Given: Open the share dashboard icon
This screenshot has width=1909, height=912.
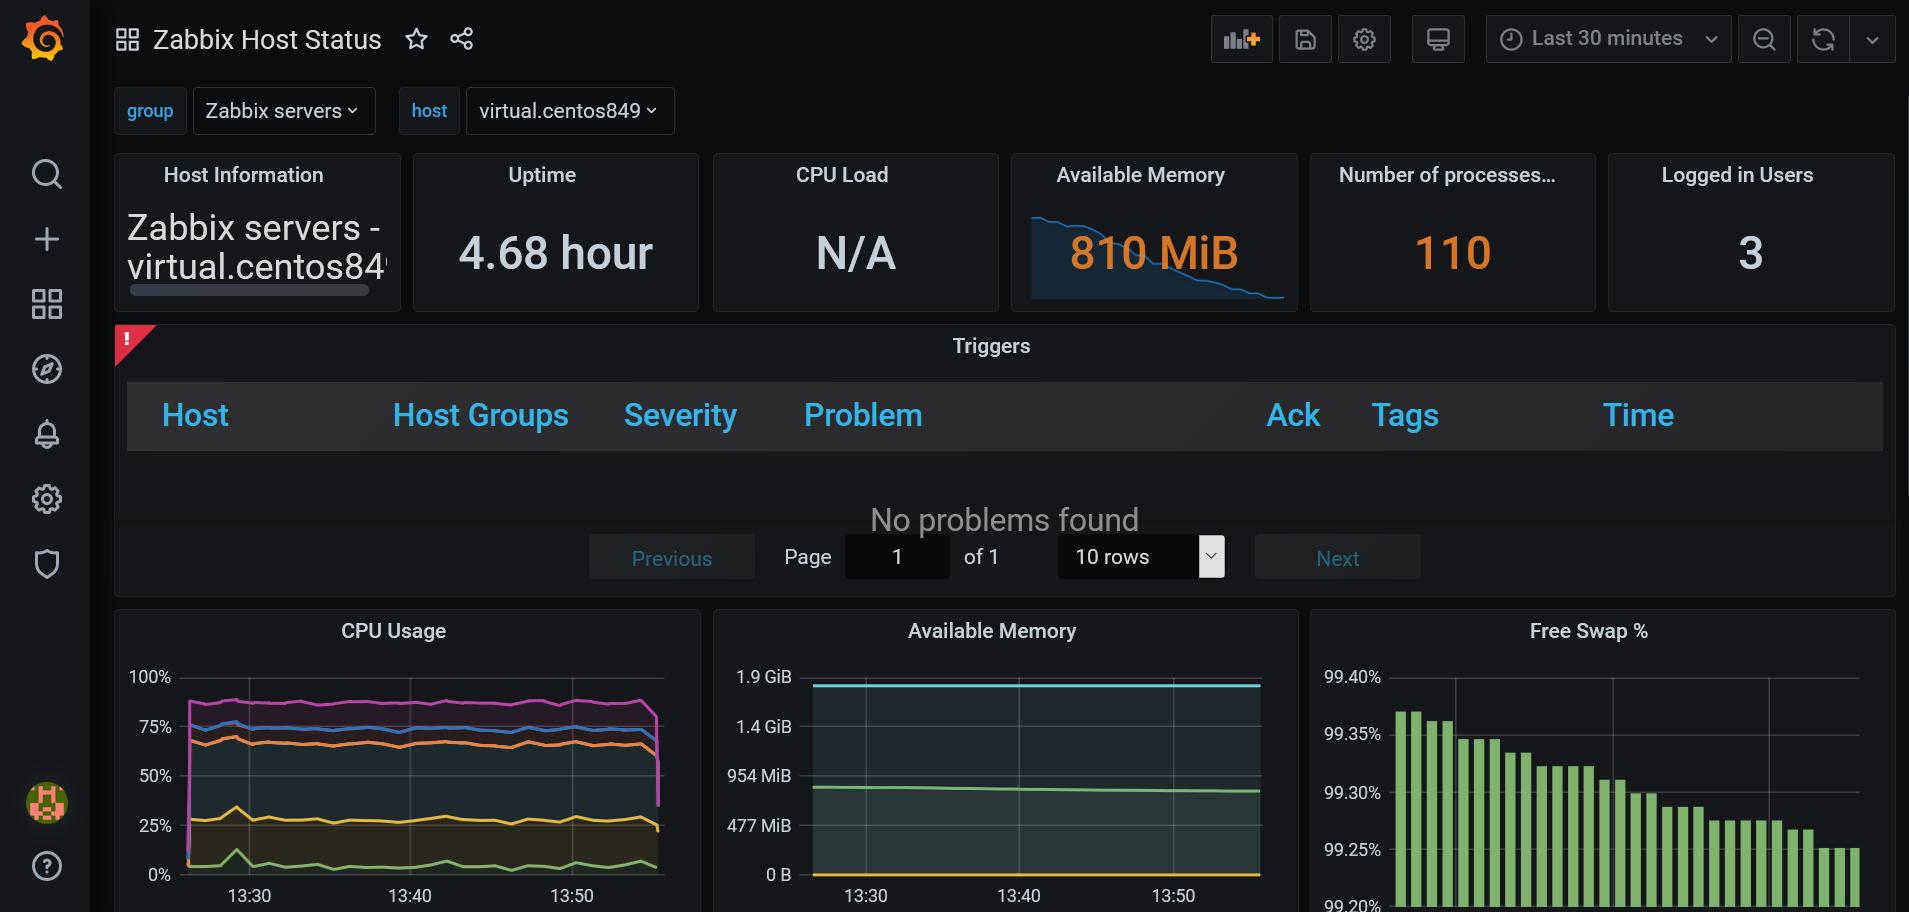Looking at the screenshot, I should point(461,38).
